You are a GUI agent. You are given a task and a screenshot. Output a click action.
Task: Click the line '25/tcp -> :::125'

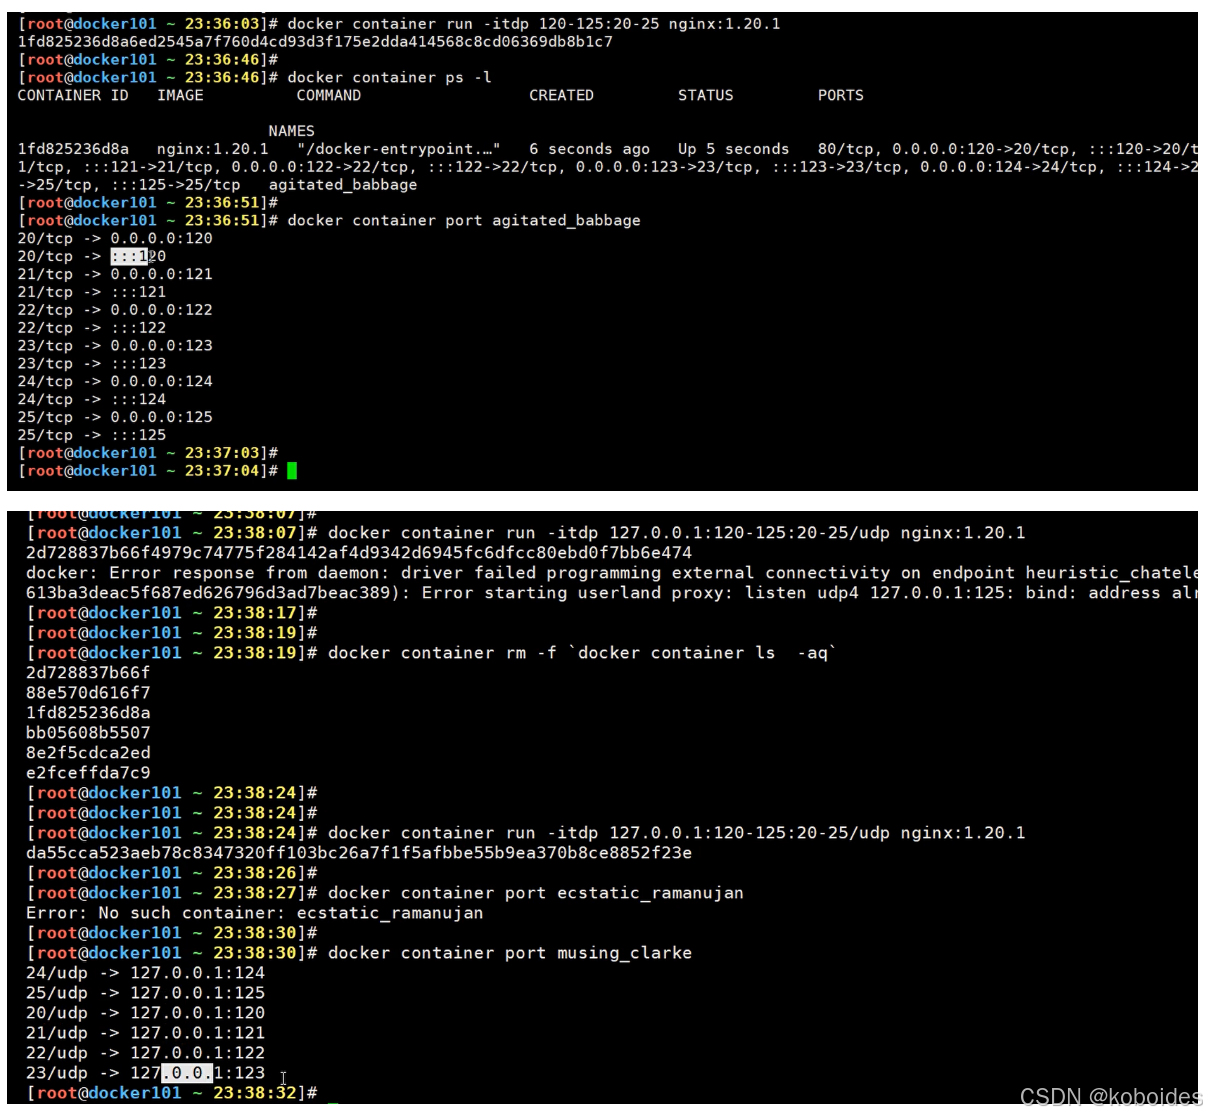click(92, 435)
